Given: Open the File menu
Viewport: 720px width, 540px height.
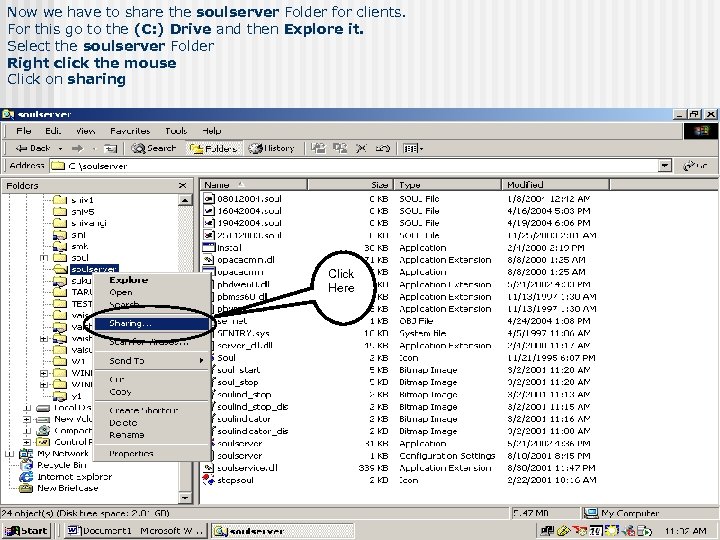Looking at the screenshot, I should click(x=23, y=131).
